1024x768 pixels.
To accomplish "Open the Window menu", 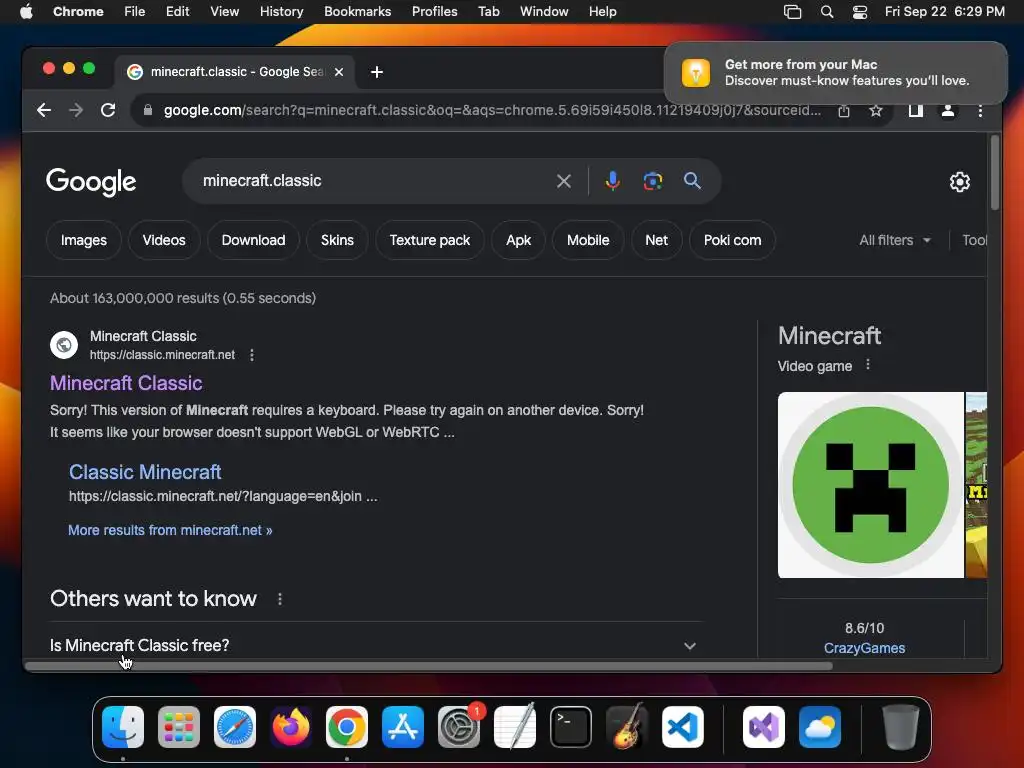I will (544, 12).
